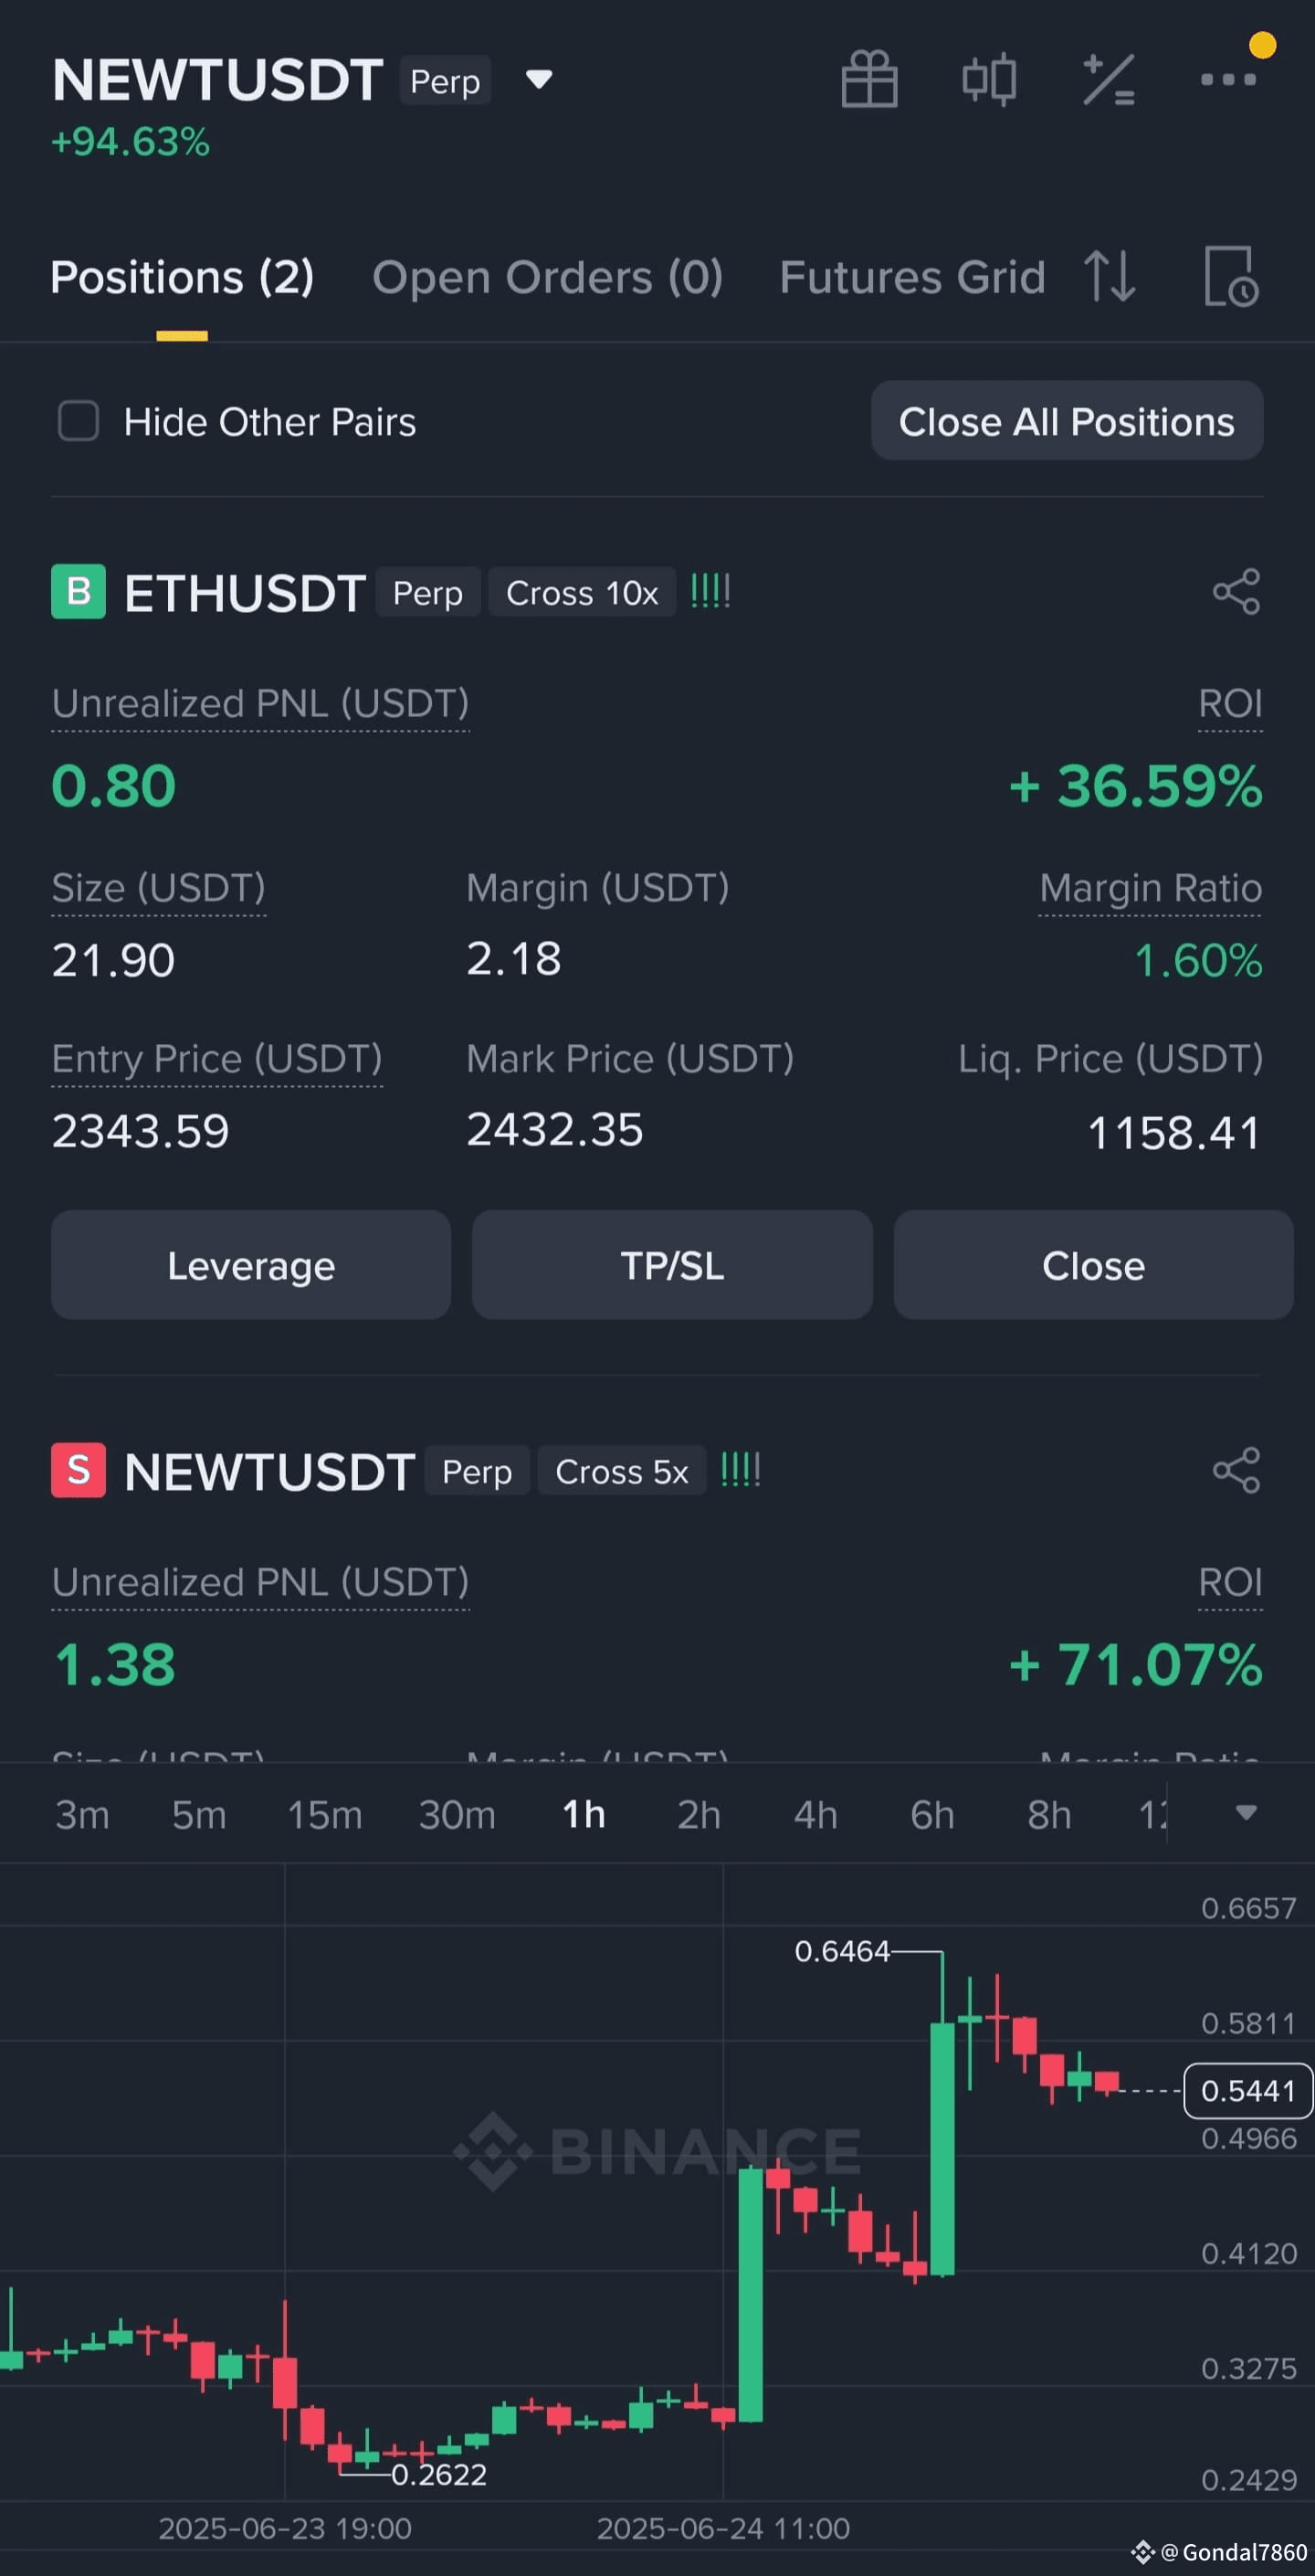Viewport: 1315px width, 2576px height.
Task: Share the ETHUSDT position
Action: pyautogui.click(x=1236, y=592)
